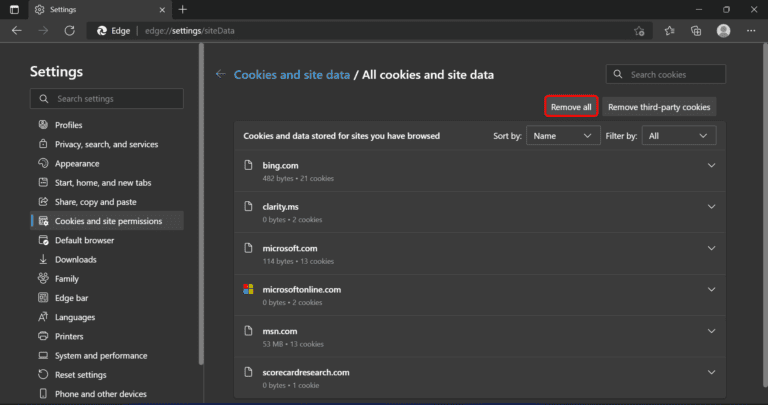The width and height of the screenshot is (768, 405).
Task: Follow the Cookies and site data breadcrumb link
Action: 292,74
